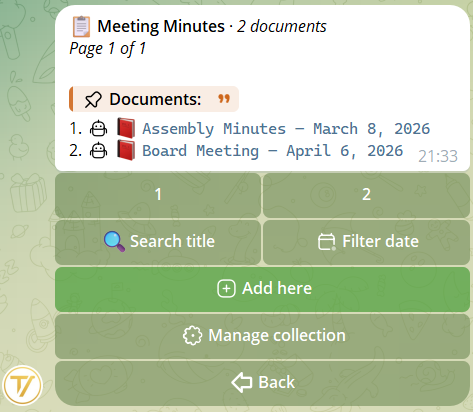This screenshot has width=473, height=412.
Task: Click the pushpin icon next to Documents
Action: pyautogui.click(x=93, y=99)
